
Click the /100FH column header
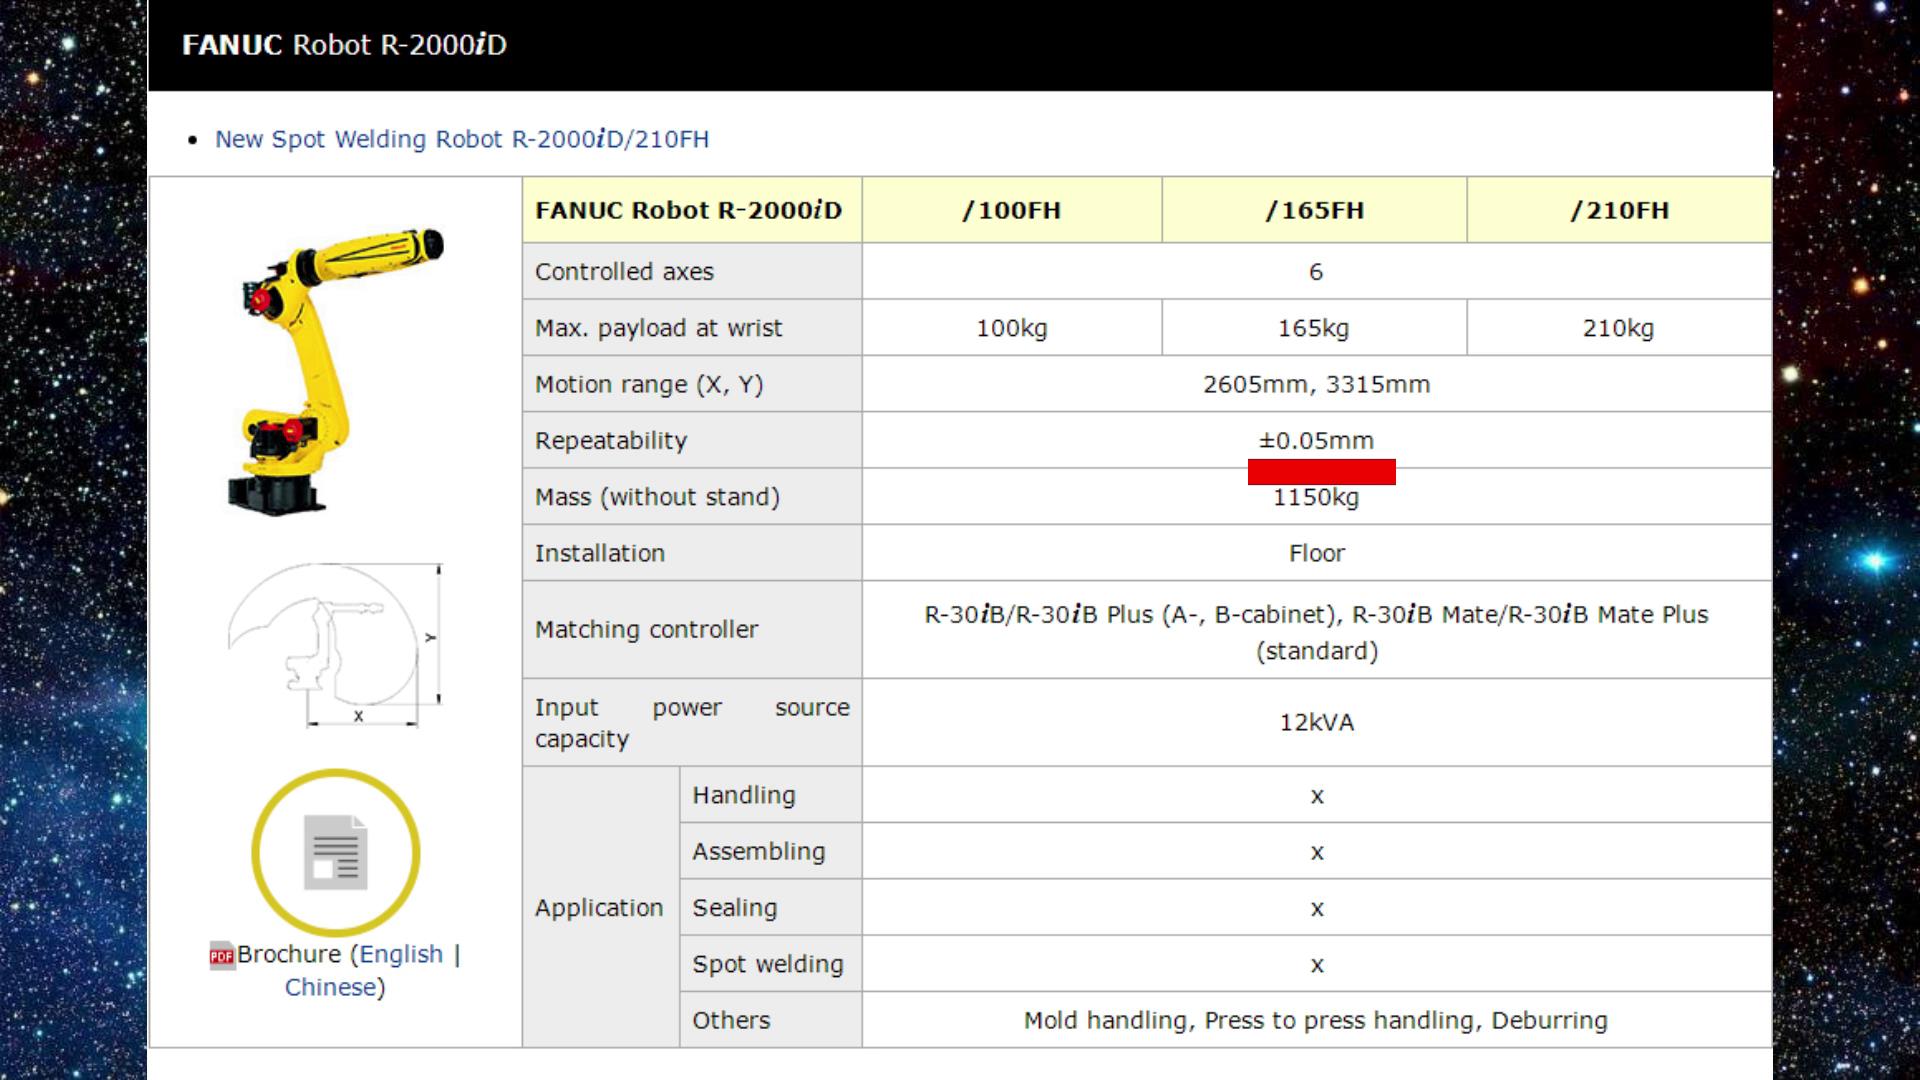pyautogui.click(x=1011, y=210)
